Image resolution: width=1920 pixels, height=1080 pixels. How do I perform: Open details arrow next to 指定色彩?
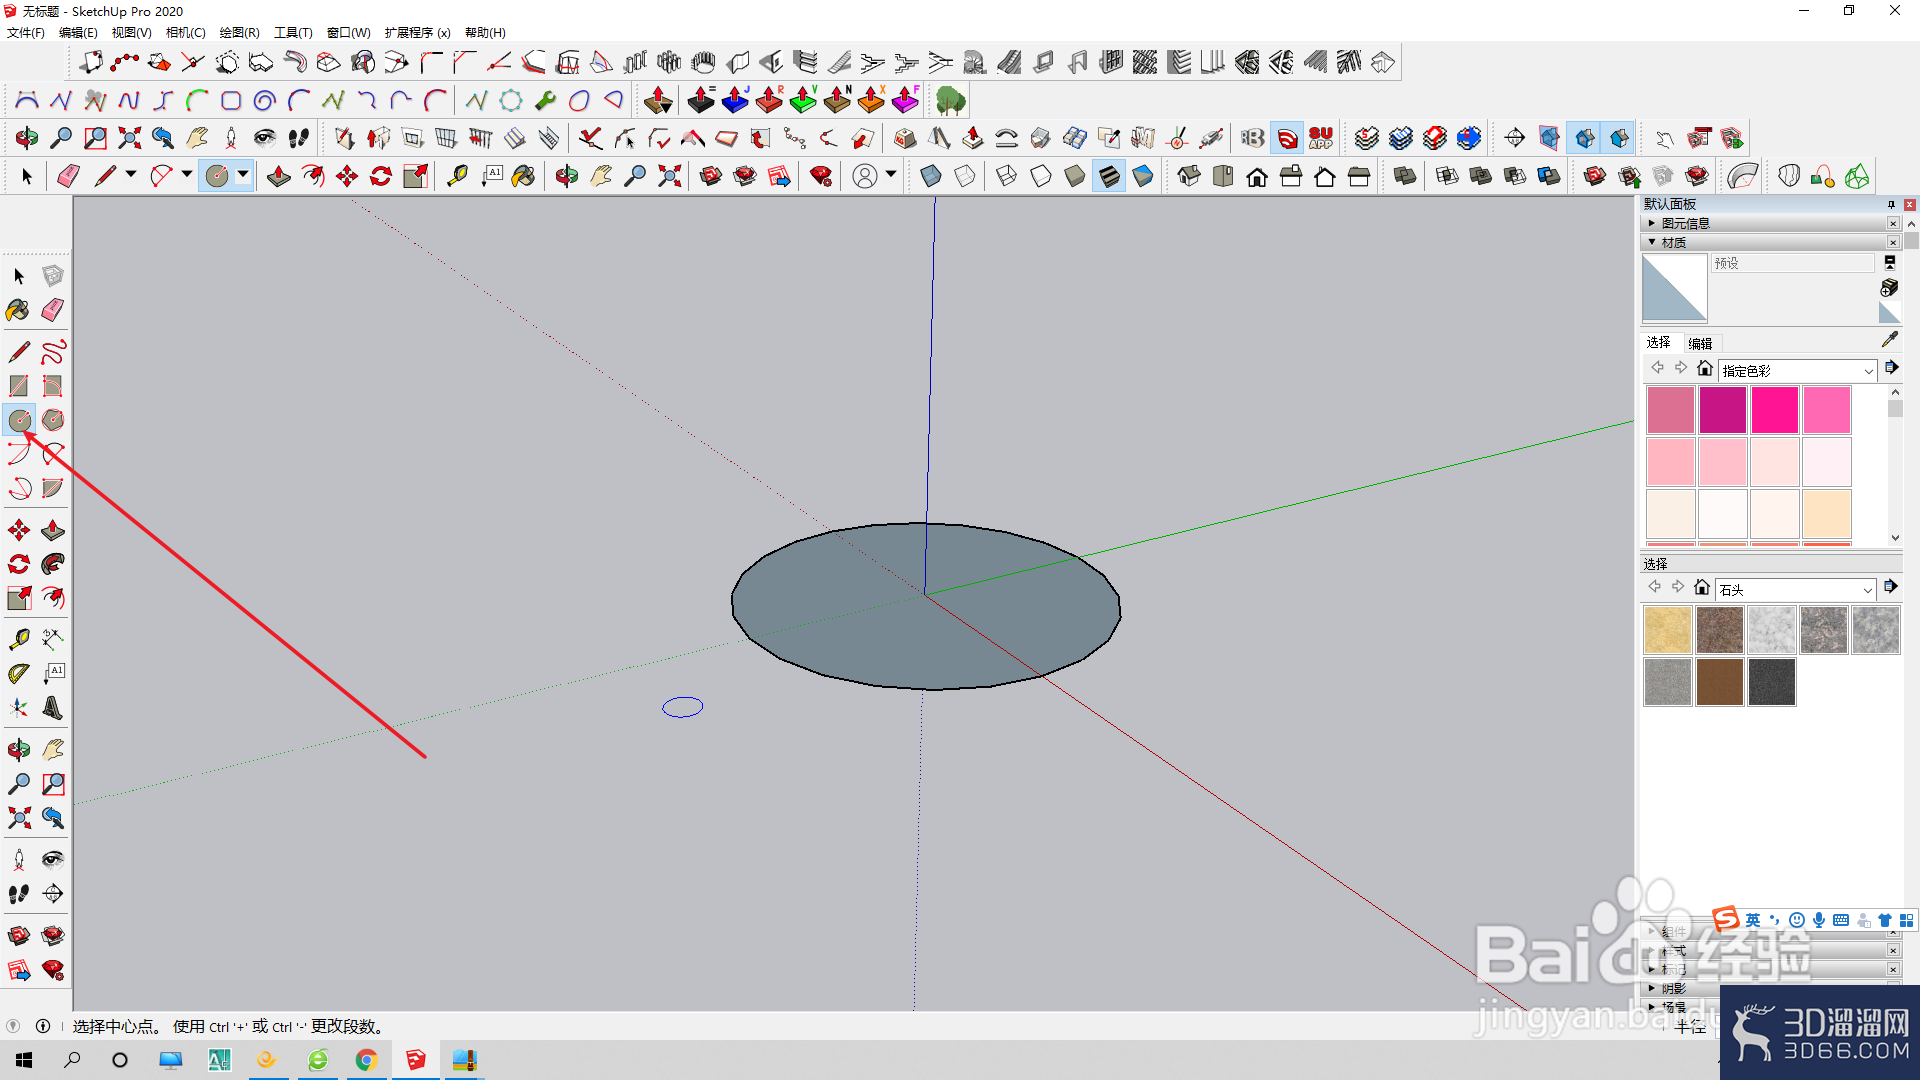pos(1892,368)
